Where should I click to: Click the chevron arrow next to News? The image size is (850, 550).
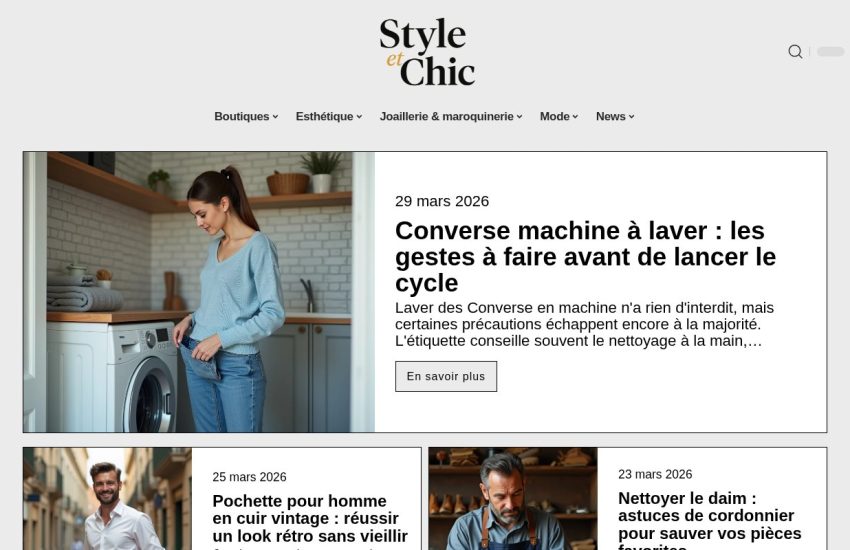coord(632,117)
